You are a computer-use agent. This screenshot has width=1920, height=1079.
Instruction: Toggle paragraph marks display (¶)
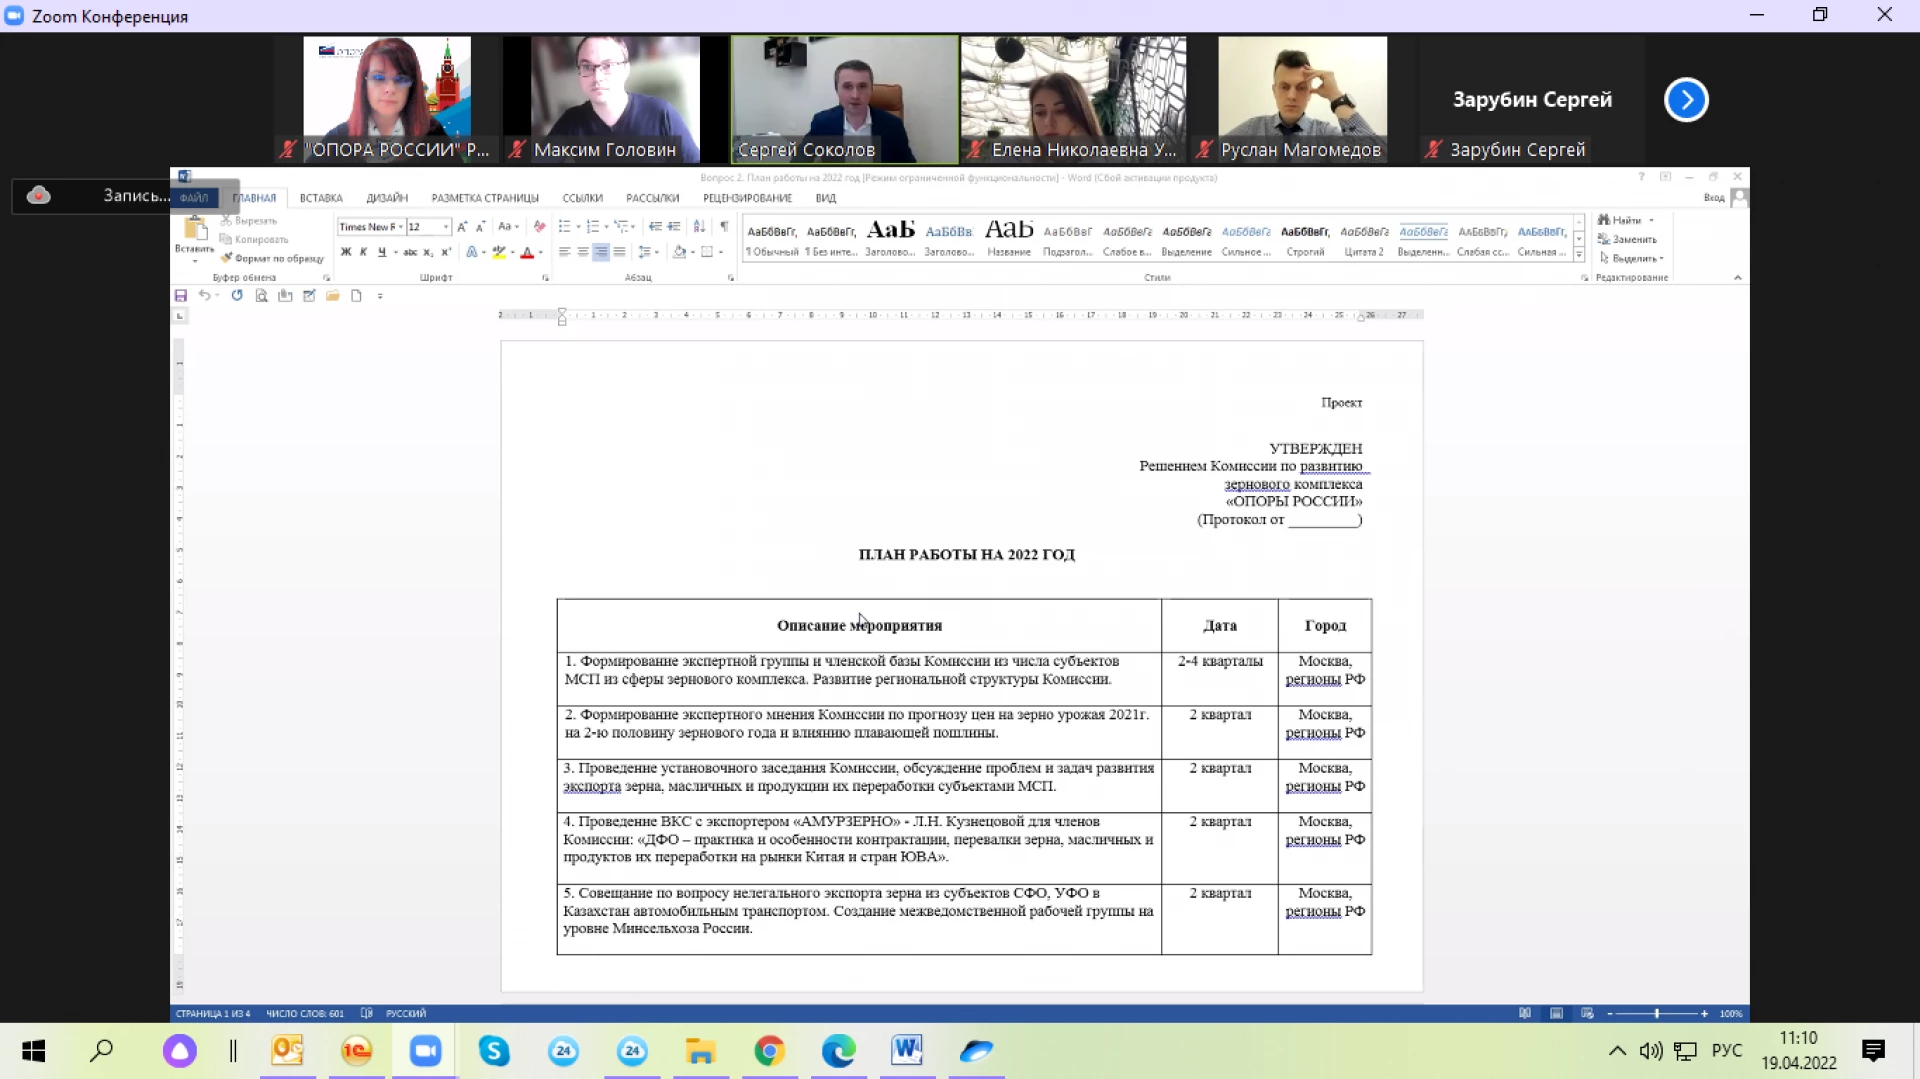(x=724, y=226)
